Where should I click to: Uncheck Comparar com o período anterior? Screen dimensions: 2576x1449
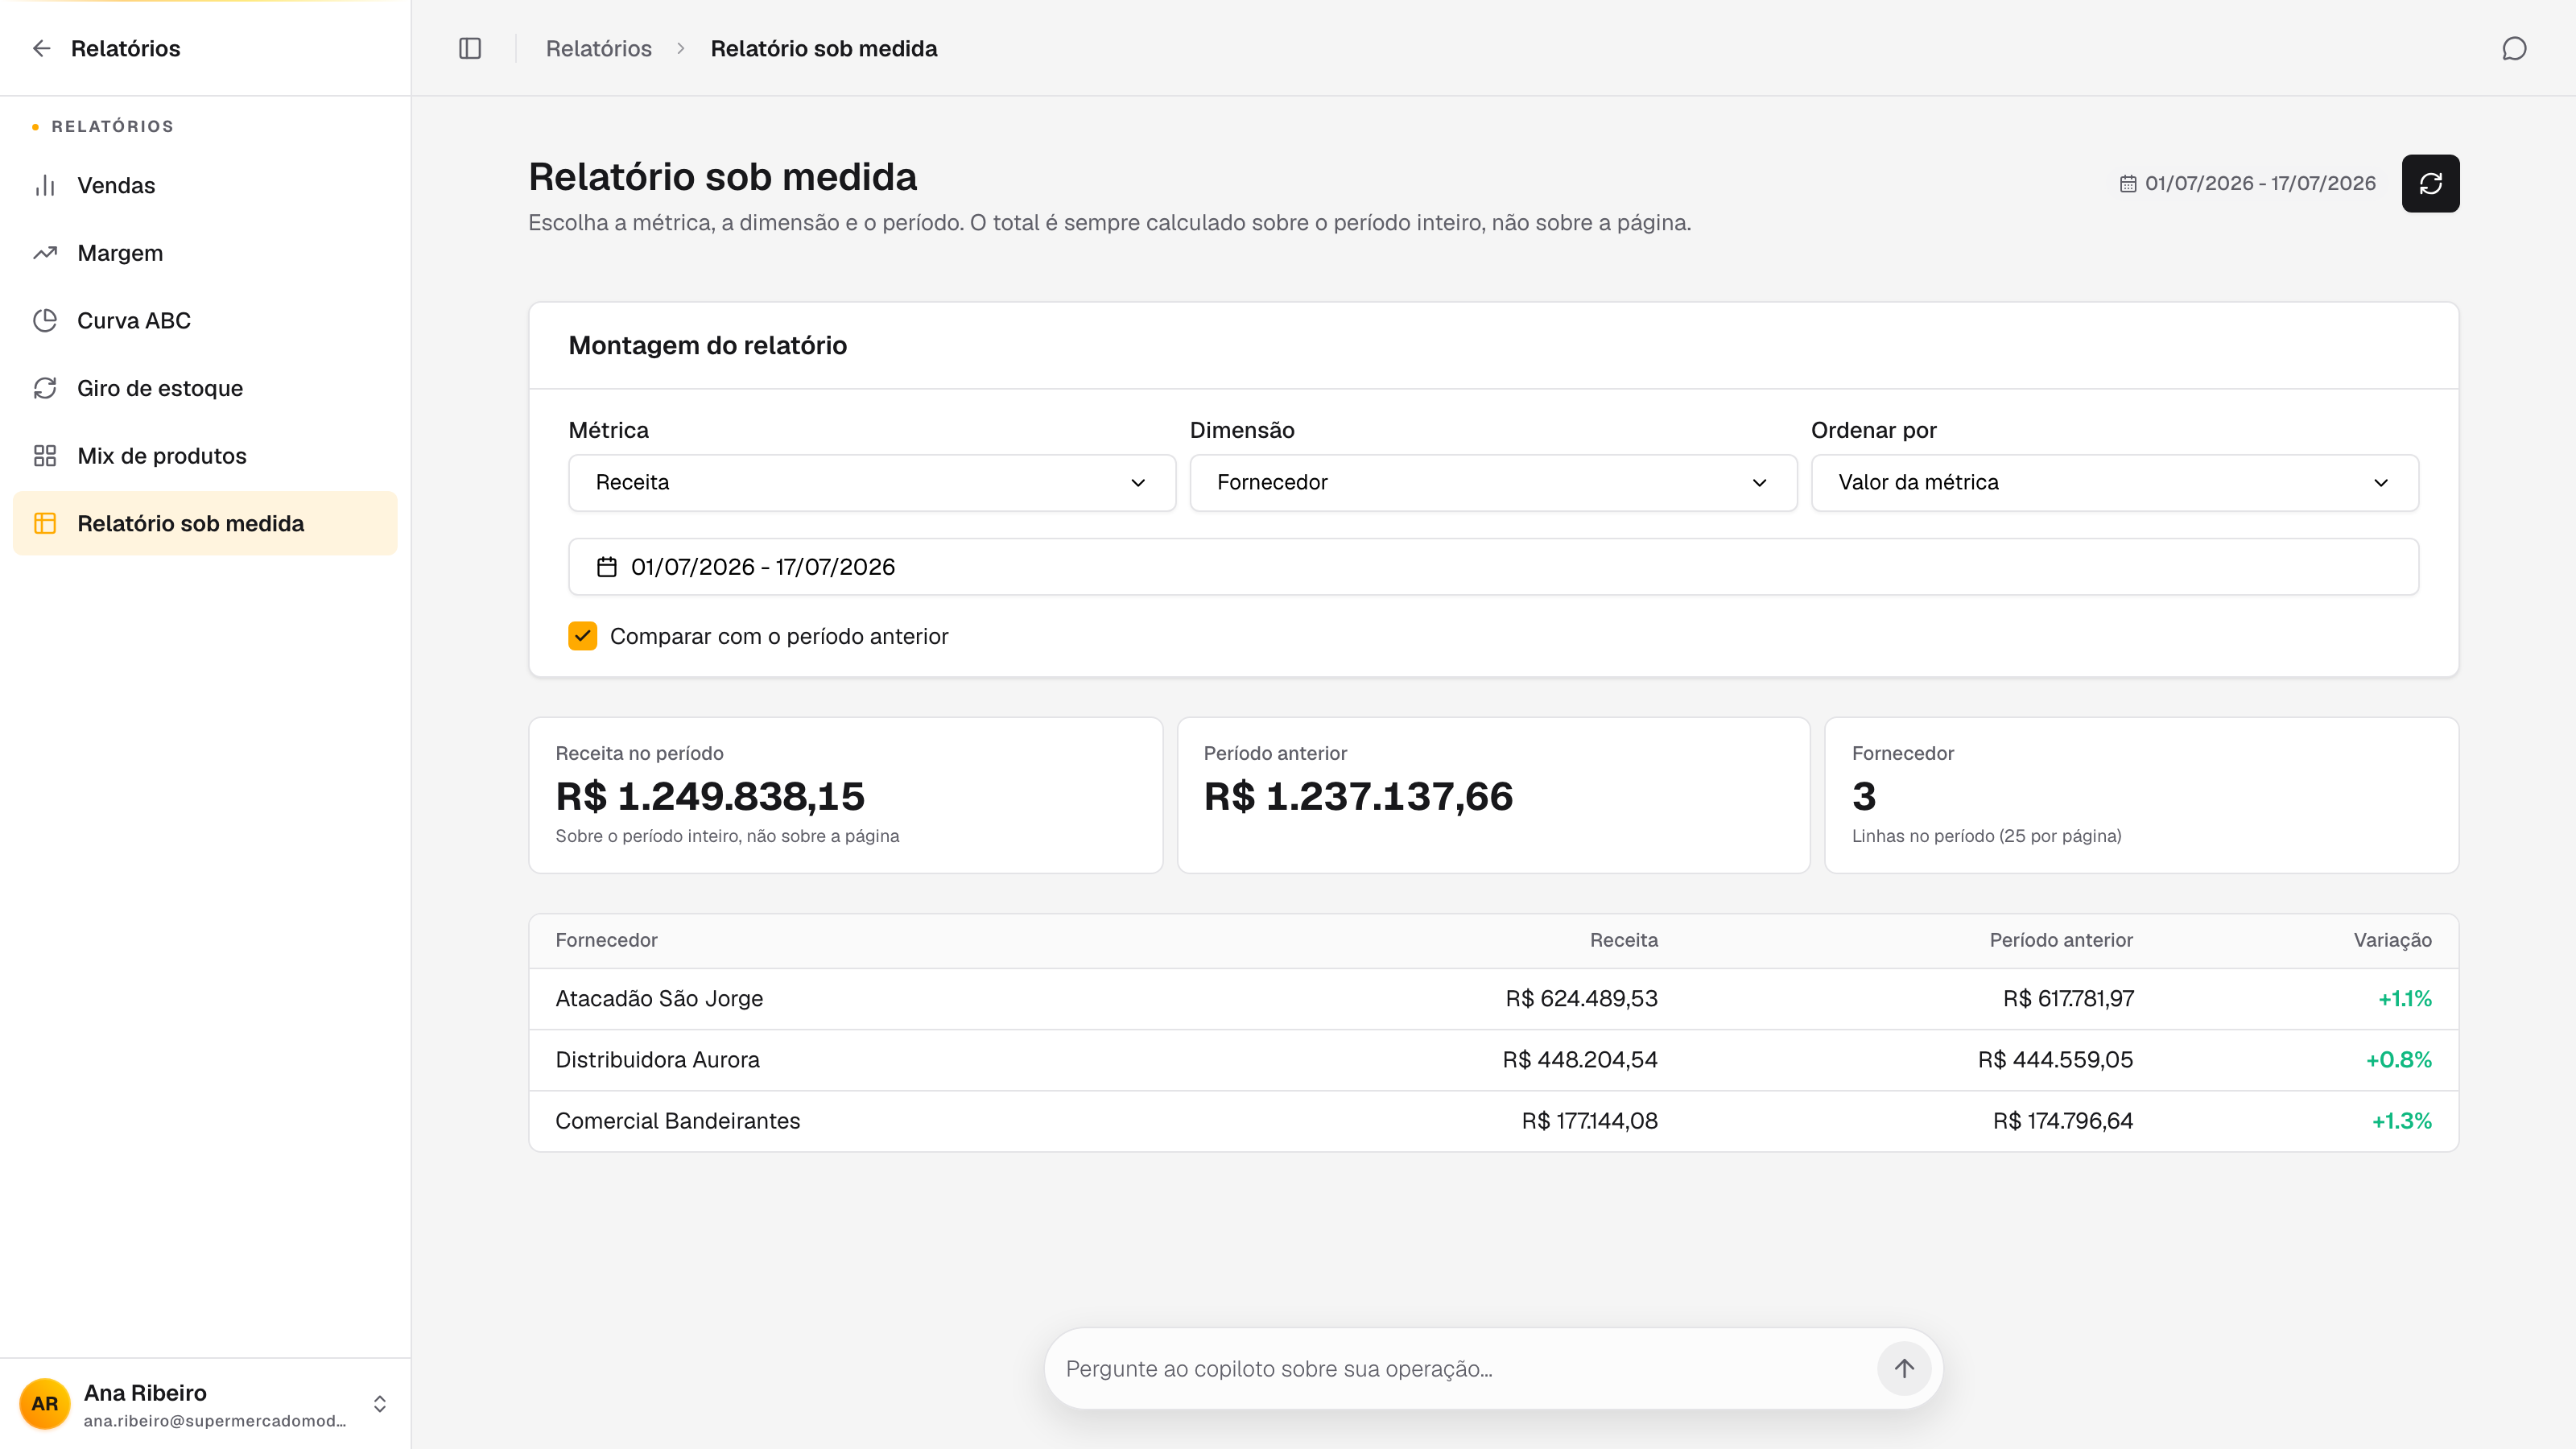click(583, 636)
